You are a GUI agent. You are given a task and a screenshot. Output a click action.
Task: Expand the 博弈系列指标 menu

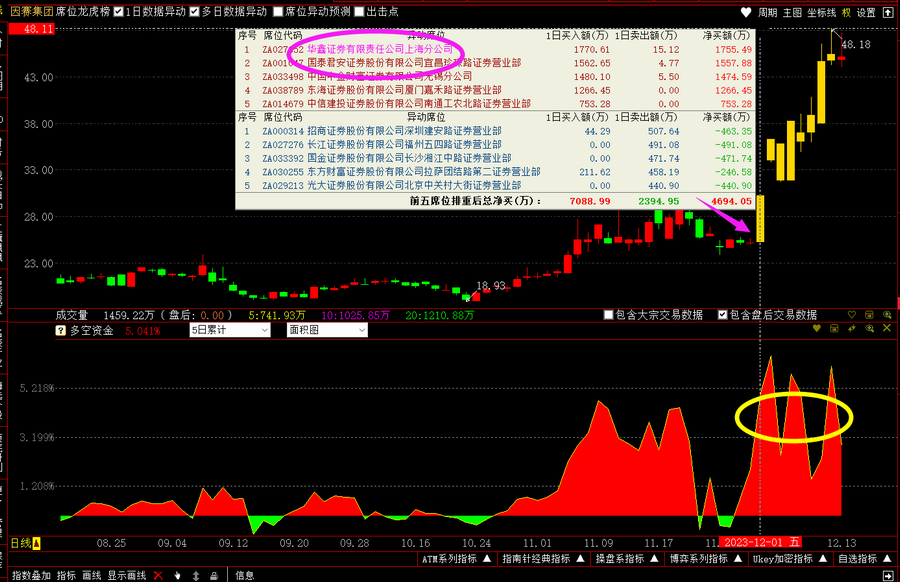click(706, 558)
